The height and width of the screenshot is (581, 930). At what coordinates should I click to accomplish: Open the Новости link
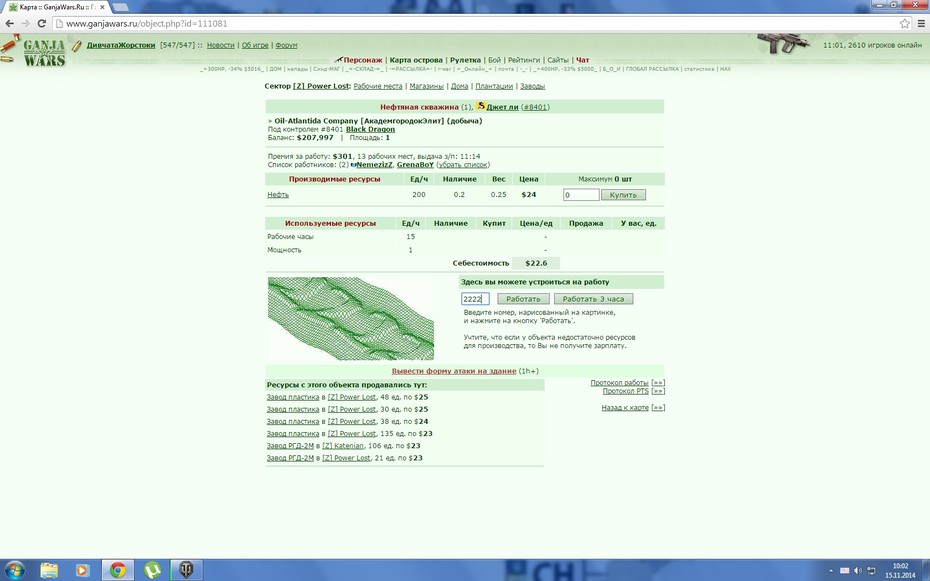pyautogui.click(x=221, y=45)
